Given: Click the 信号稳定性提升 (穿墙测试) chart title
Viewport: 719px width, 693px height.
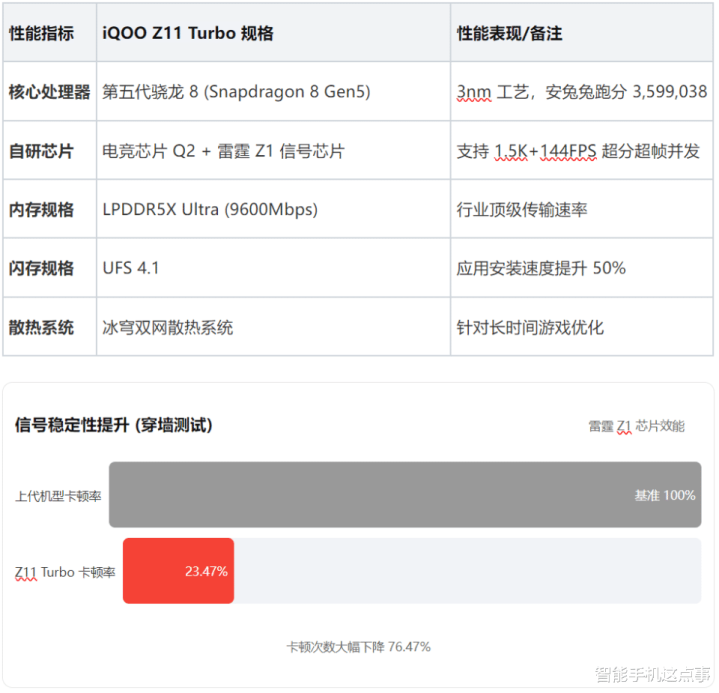Looking at the screenshot, I should pos(113,425).
